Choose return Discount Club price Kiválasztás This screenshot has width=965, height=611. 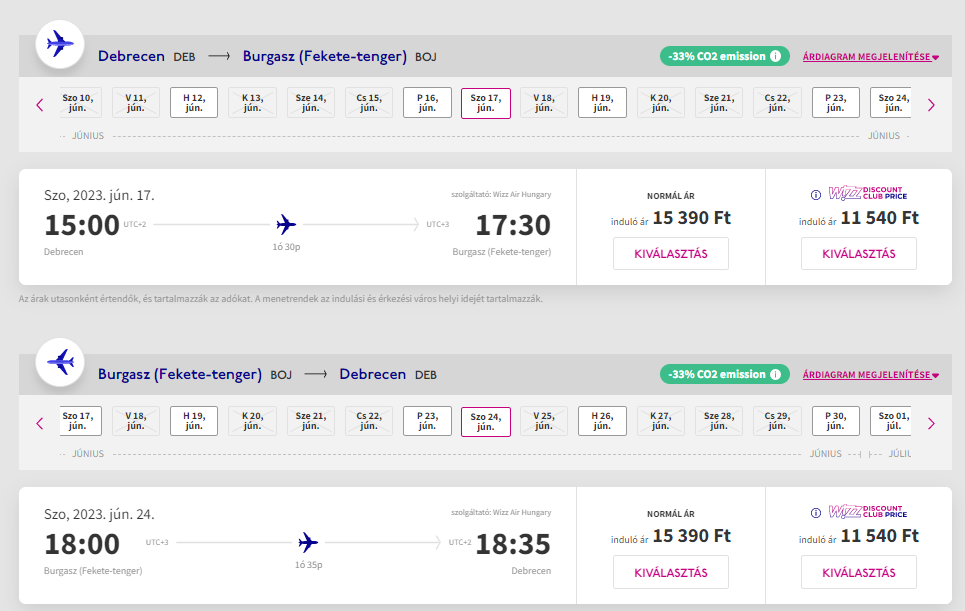coord(858,572)
